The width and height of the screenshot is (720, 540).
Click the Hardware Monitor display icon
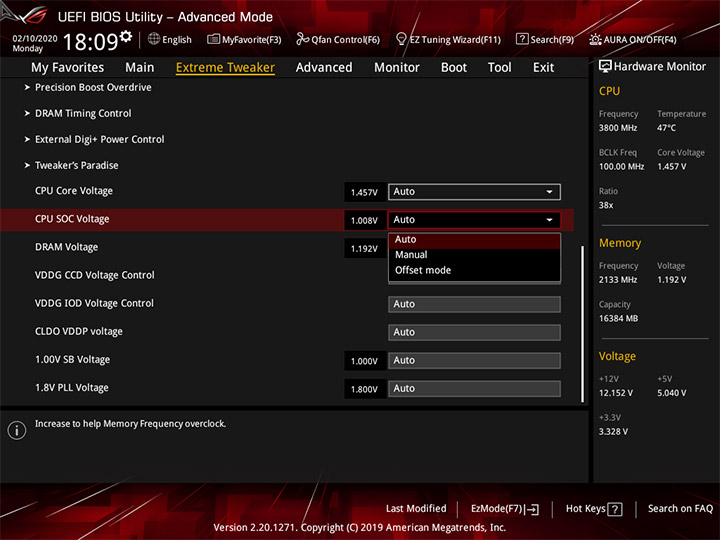click(605, 67)
